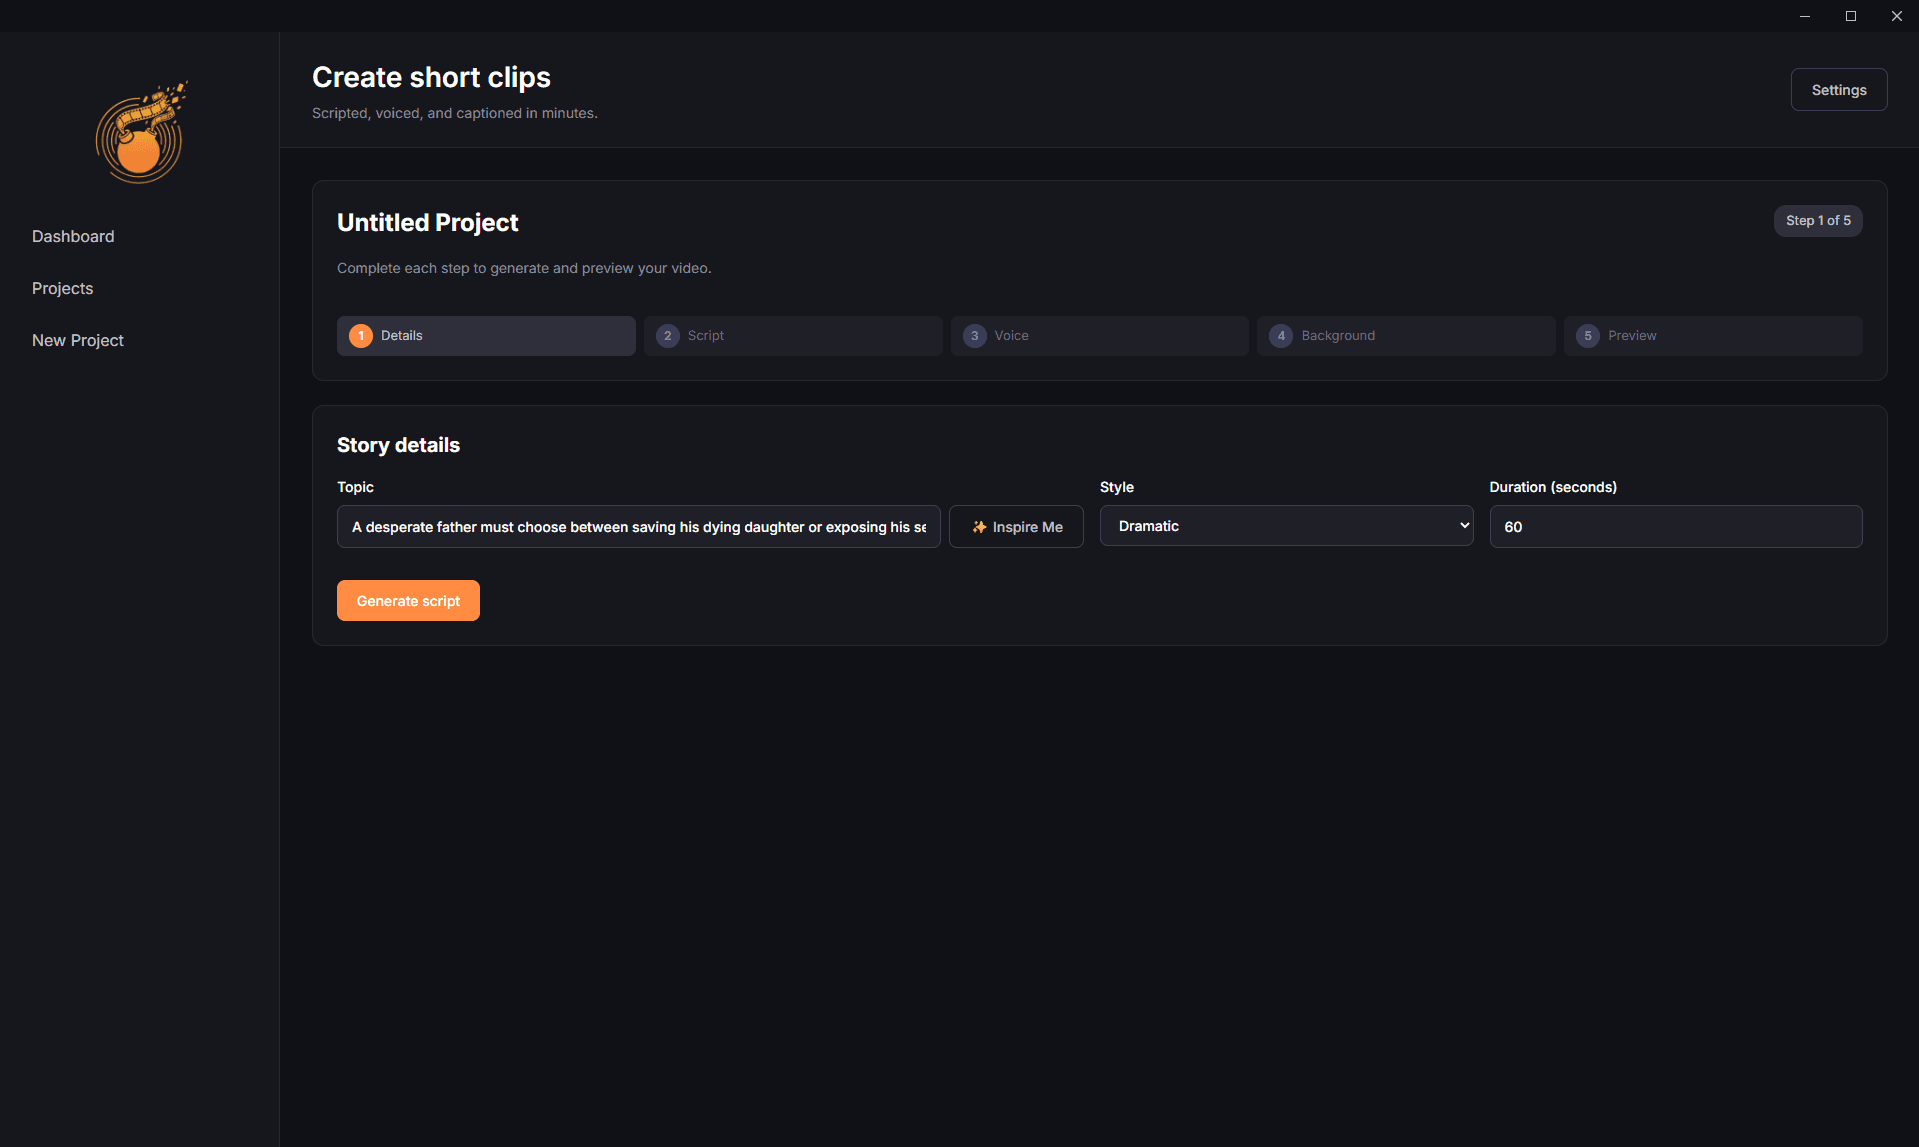Click the maximize window icon
The height and width of the screenshot is (1147, 1919).
tap(1850, 16)
